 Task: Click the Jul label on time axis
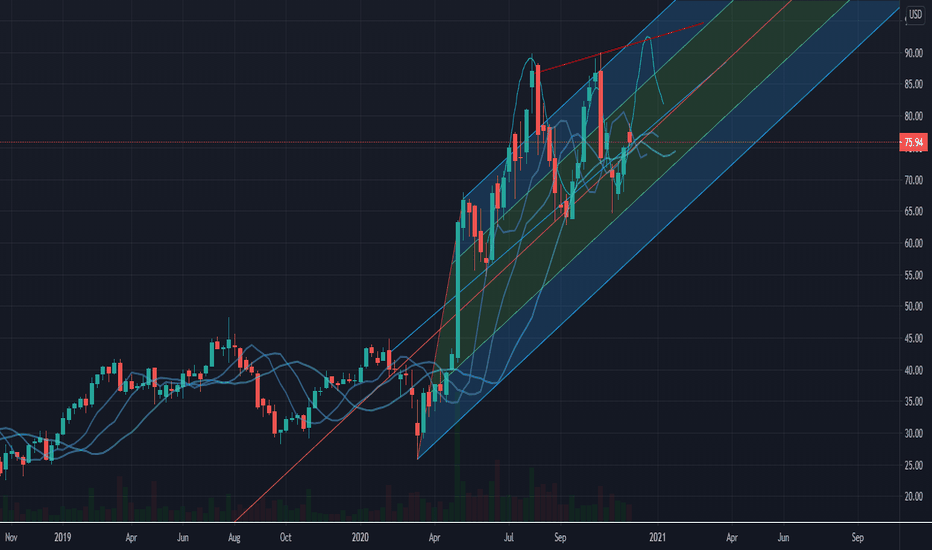(509, 538)
